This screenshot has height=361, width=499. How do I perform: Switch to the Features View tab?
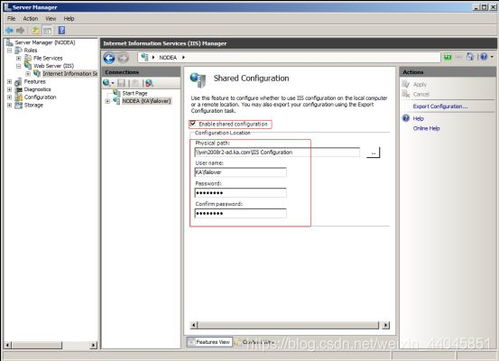[x=209, y=342]
